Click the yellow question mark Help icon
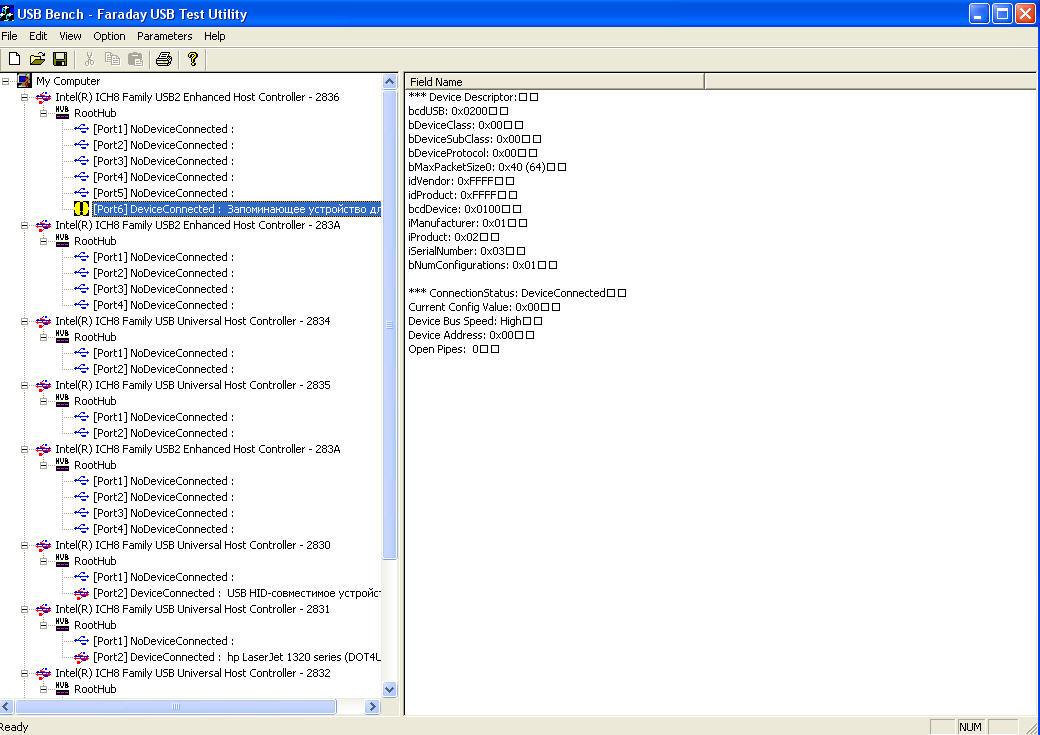 (192, 59)
